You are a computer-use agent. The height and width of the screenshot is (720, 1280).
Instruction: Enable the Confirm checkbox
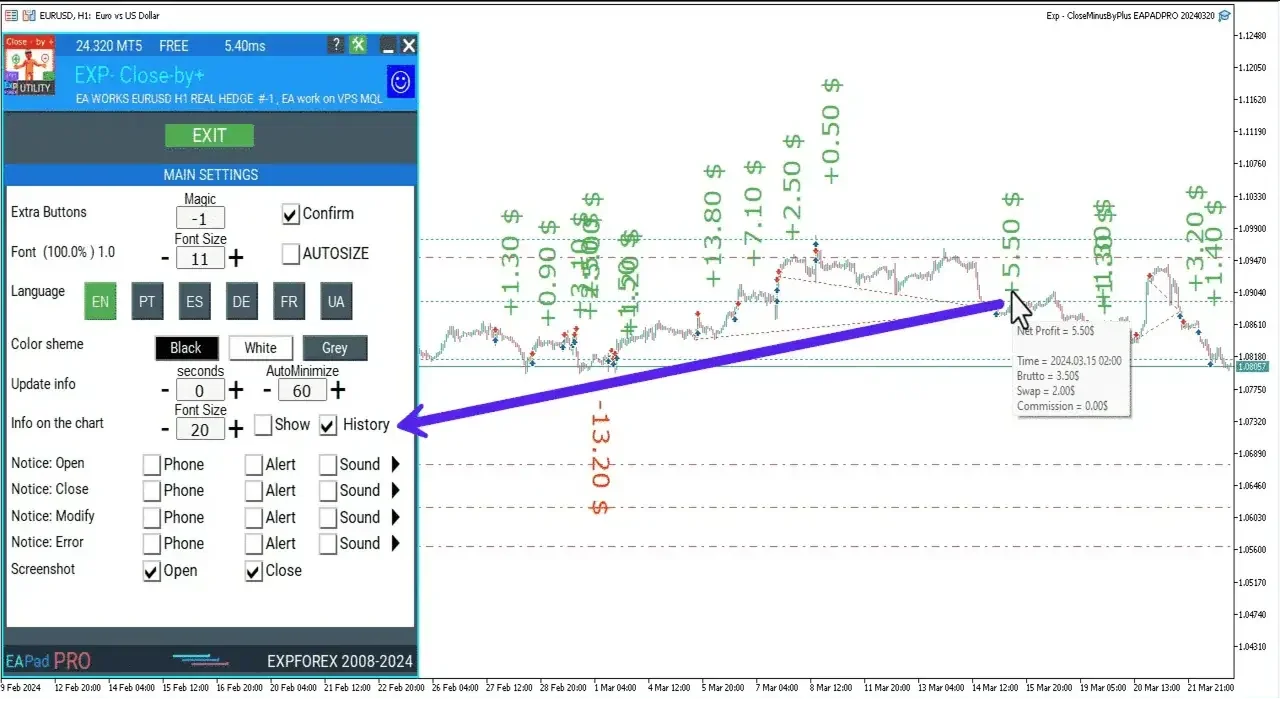[x=290, y=213]
